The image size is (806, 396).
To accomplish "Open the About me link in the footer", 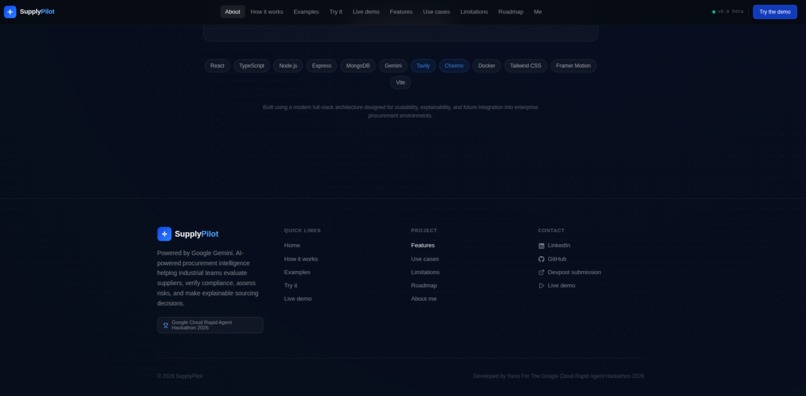I will tap(424, 299).
